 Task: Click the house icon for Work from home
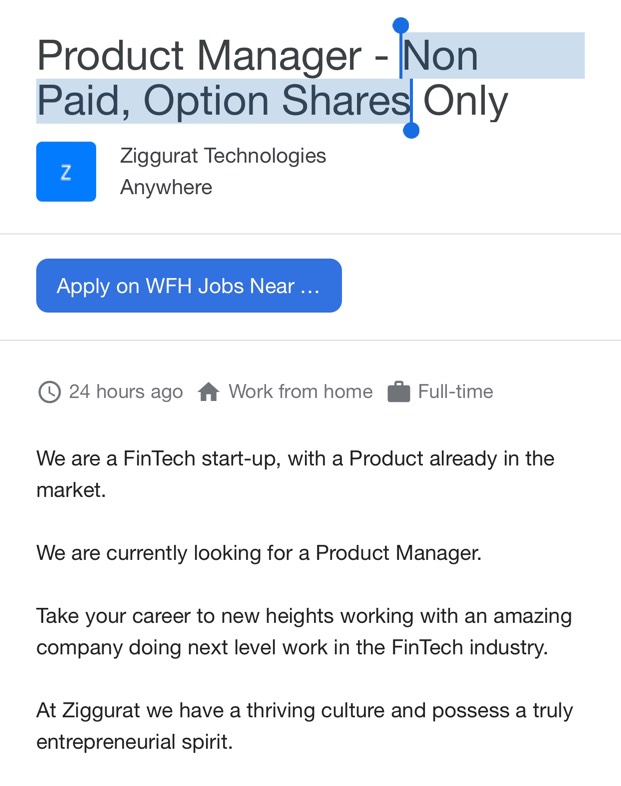click(209, 392)
